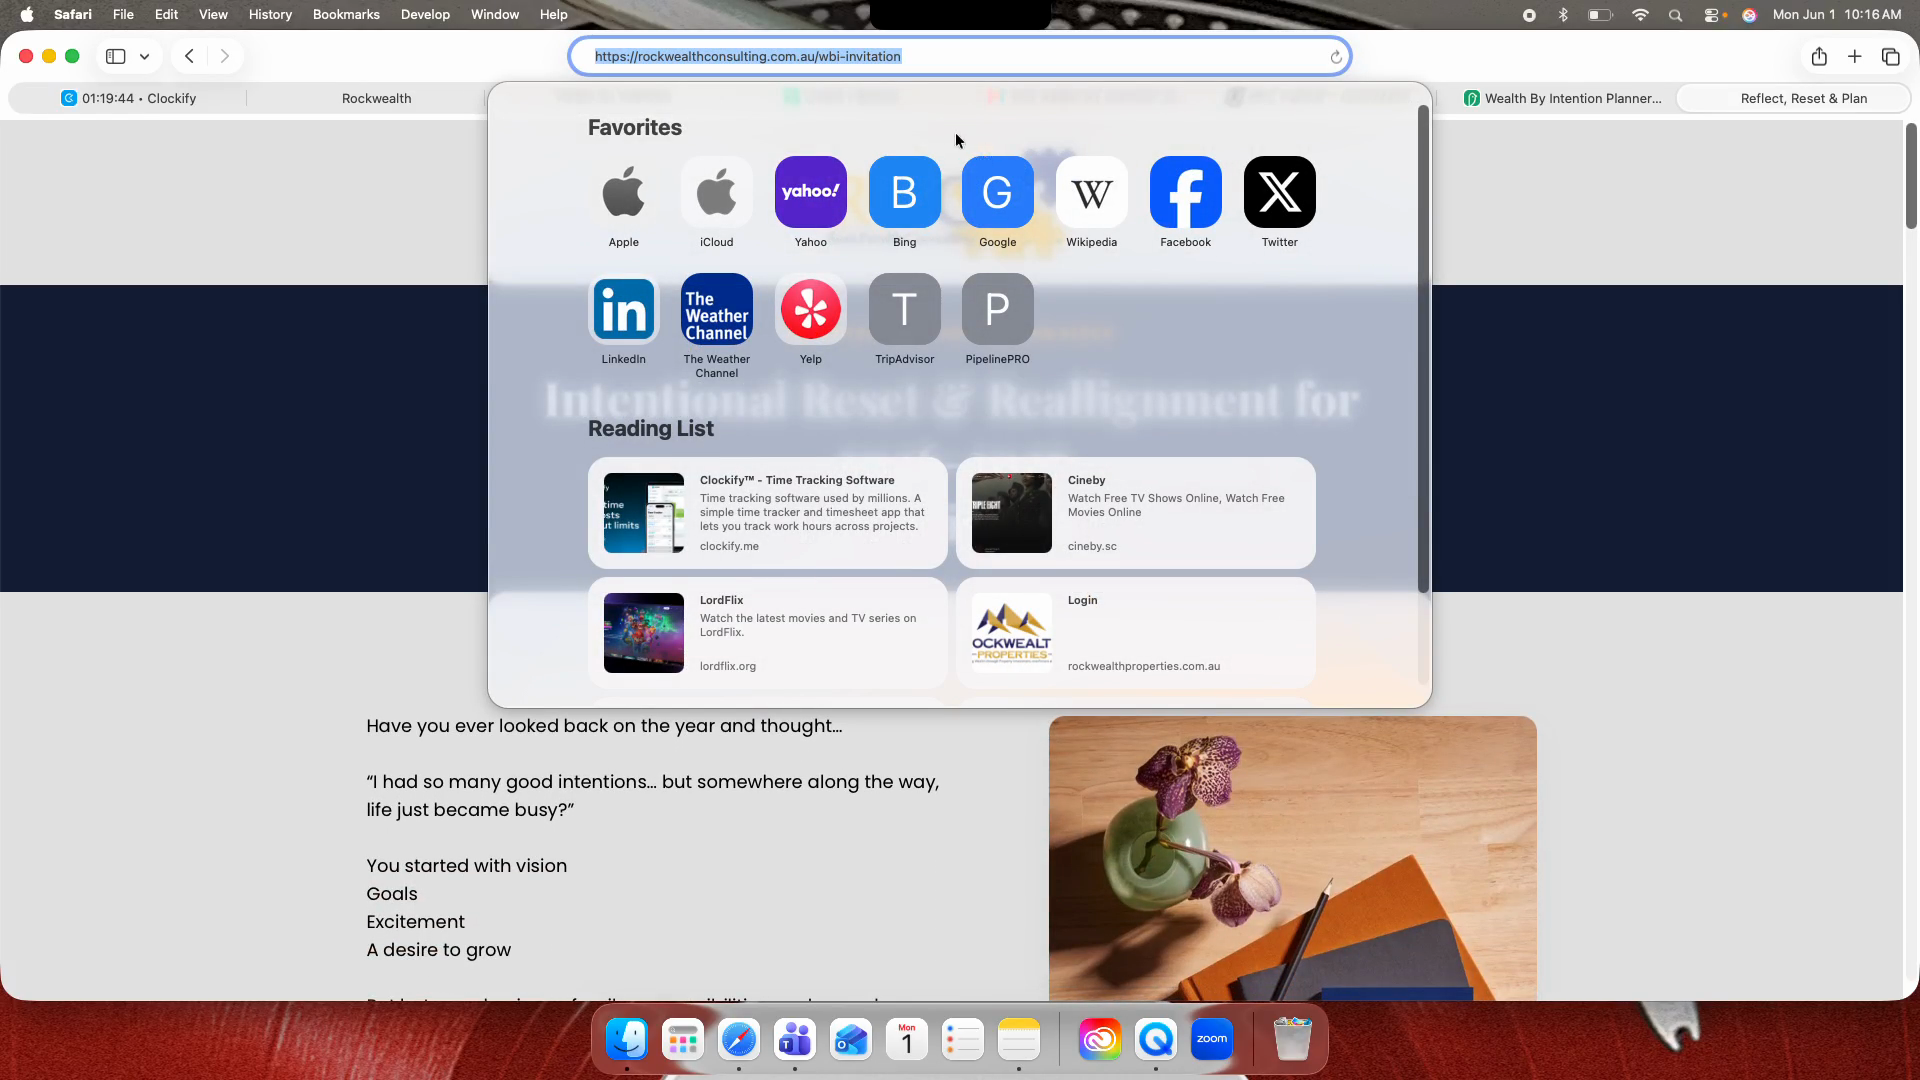Click the Share toolbar icon

(x=1819, y=57)
